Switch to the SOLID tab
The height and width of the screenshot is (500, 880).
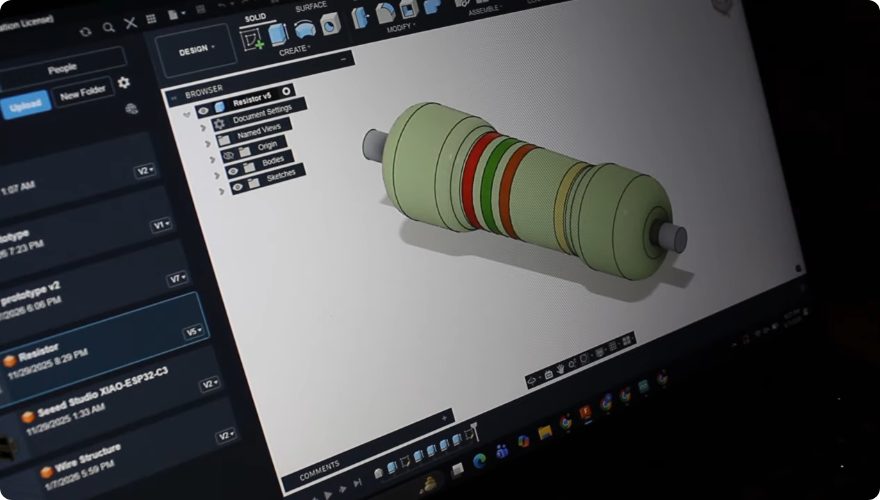tap(255, 17)
